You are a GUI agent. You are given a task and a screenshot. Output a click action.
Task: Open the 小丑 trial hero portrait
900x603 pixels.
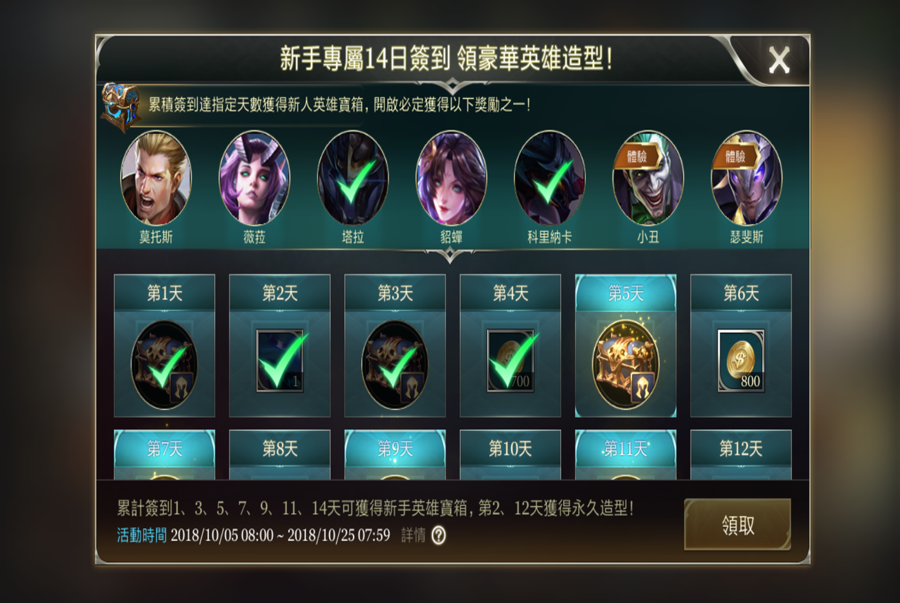(x=648, y=178)
